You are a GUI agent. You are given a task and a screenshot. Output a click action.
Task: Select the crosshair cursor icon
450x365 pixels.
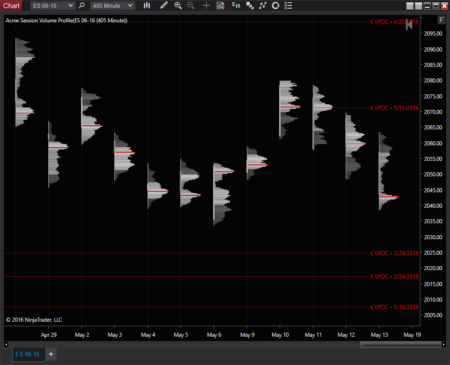[x=206, y=5]
